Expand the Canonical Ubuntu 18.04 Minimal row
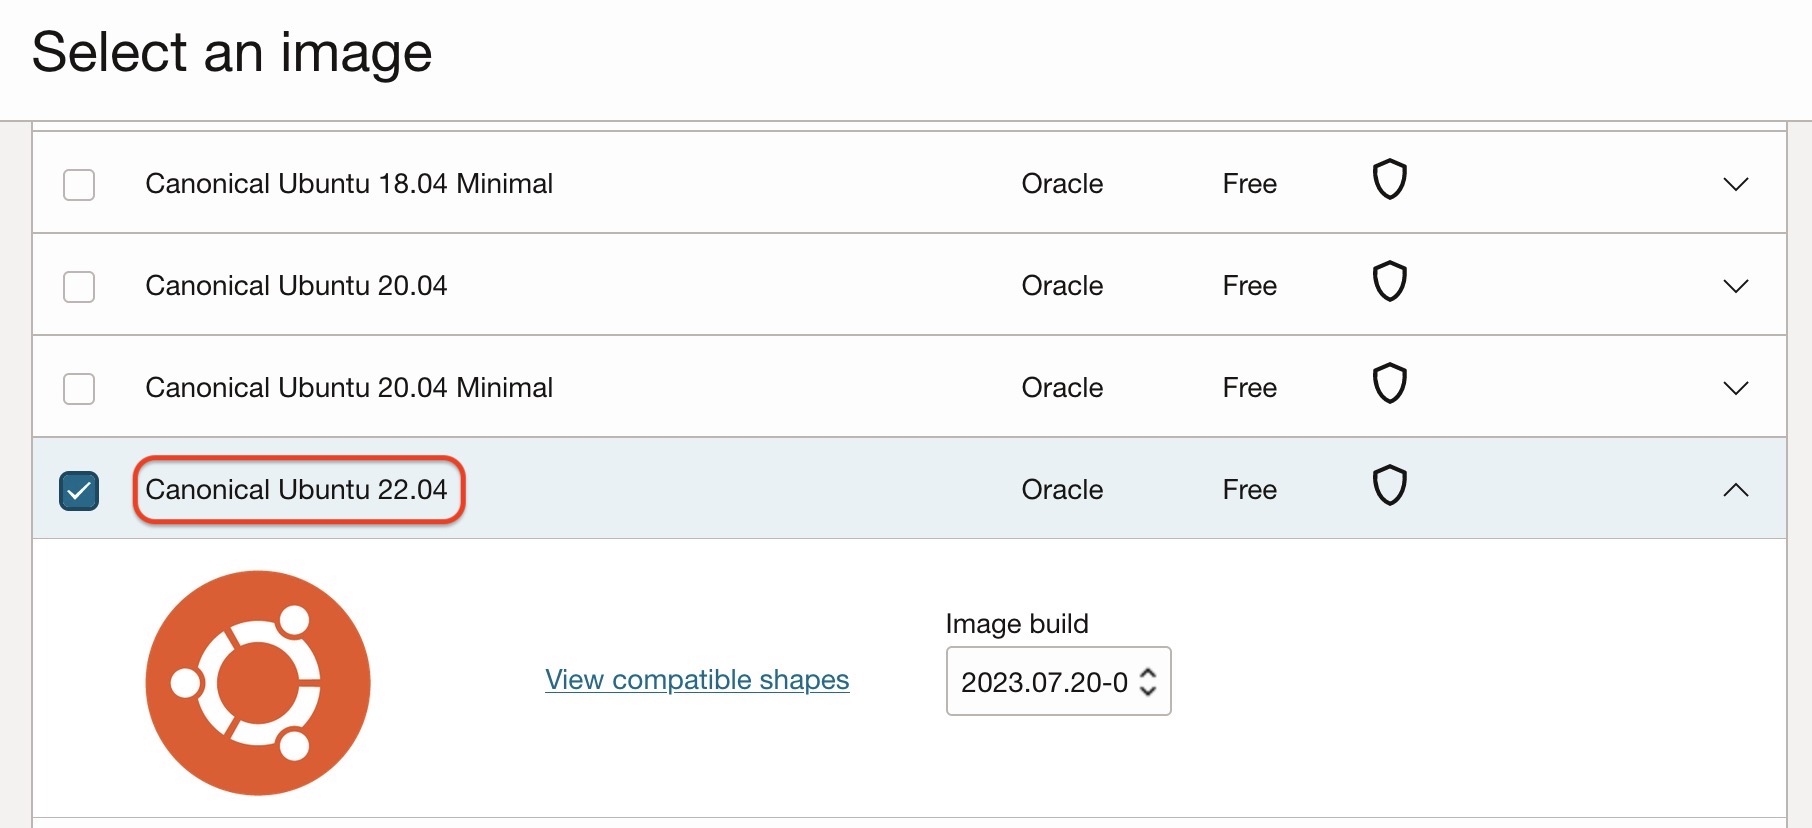The width and height of the screenshot is (1812, 828). [x=1736, y=185]
